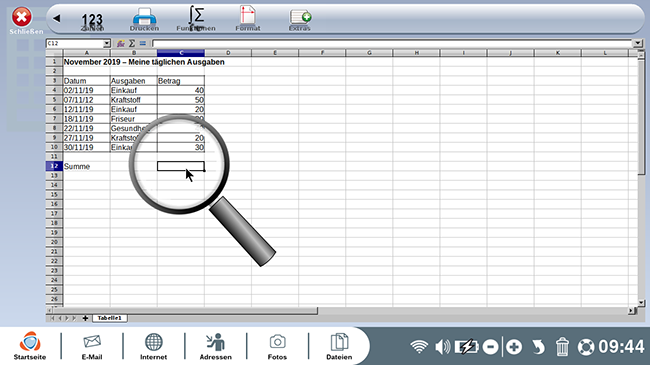The image size is (650, 365).
Task: Open the Extras toolbar menu
Action: coord(300,20)
